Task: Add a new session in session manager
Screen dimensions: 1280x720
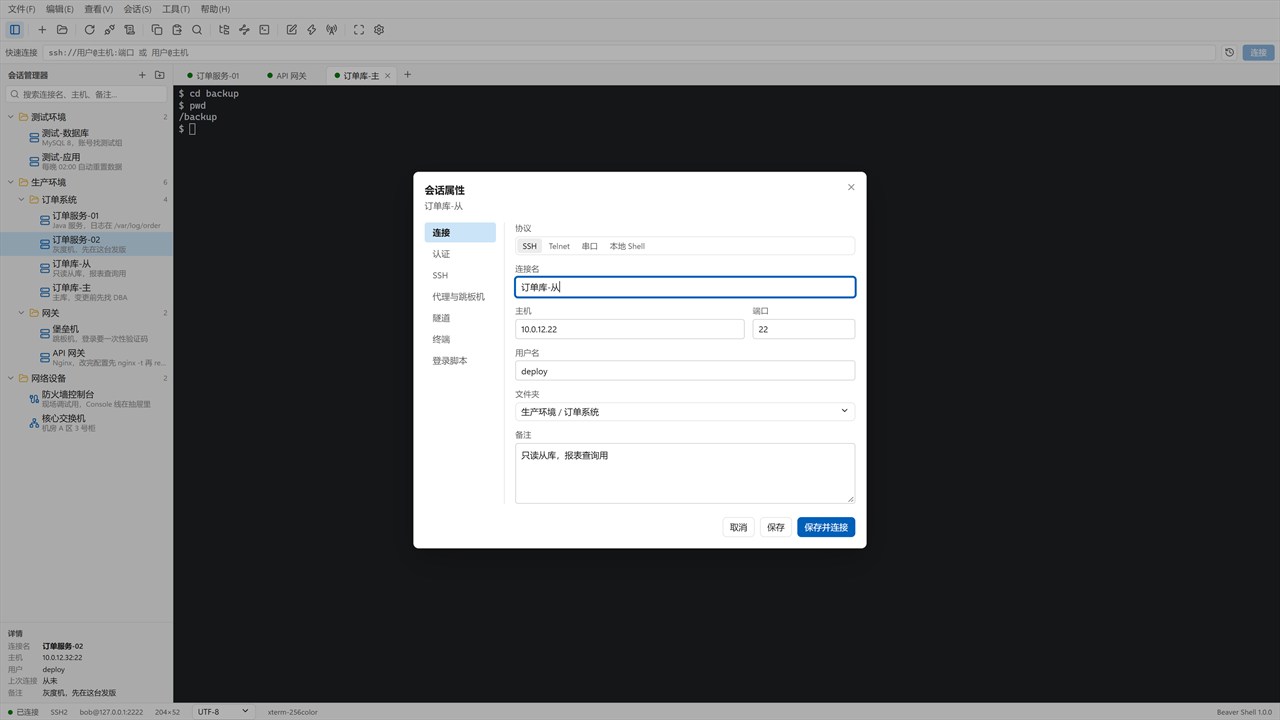Action: point(142,75)
